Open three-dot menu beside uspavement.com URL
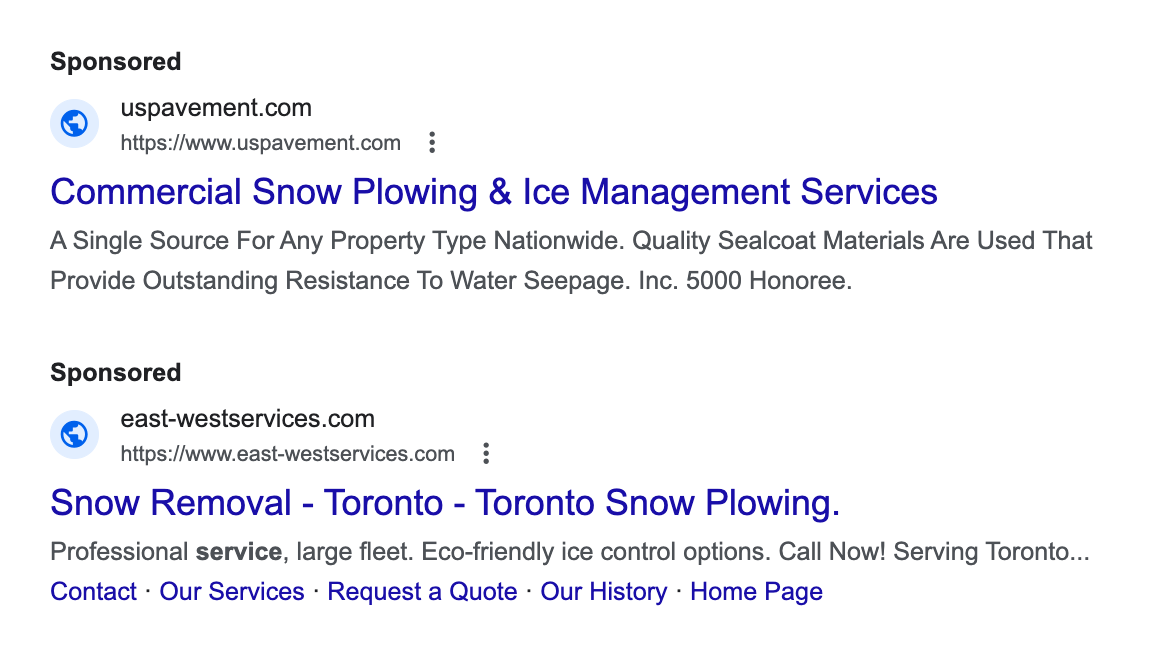 [x=432, y=143]
